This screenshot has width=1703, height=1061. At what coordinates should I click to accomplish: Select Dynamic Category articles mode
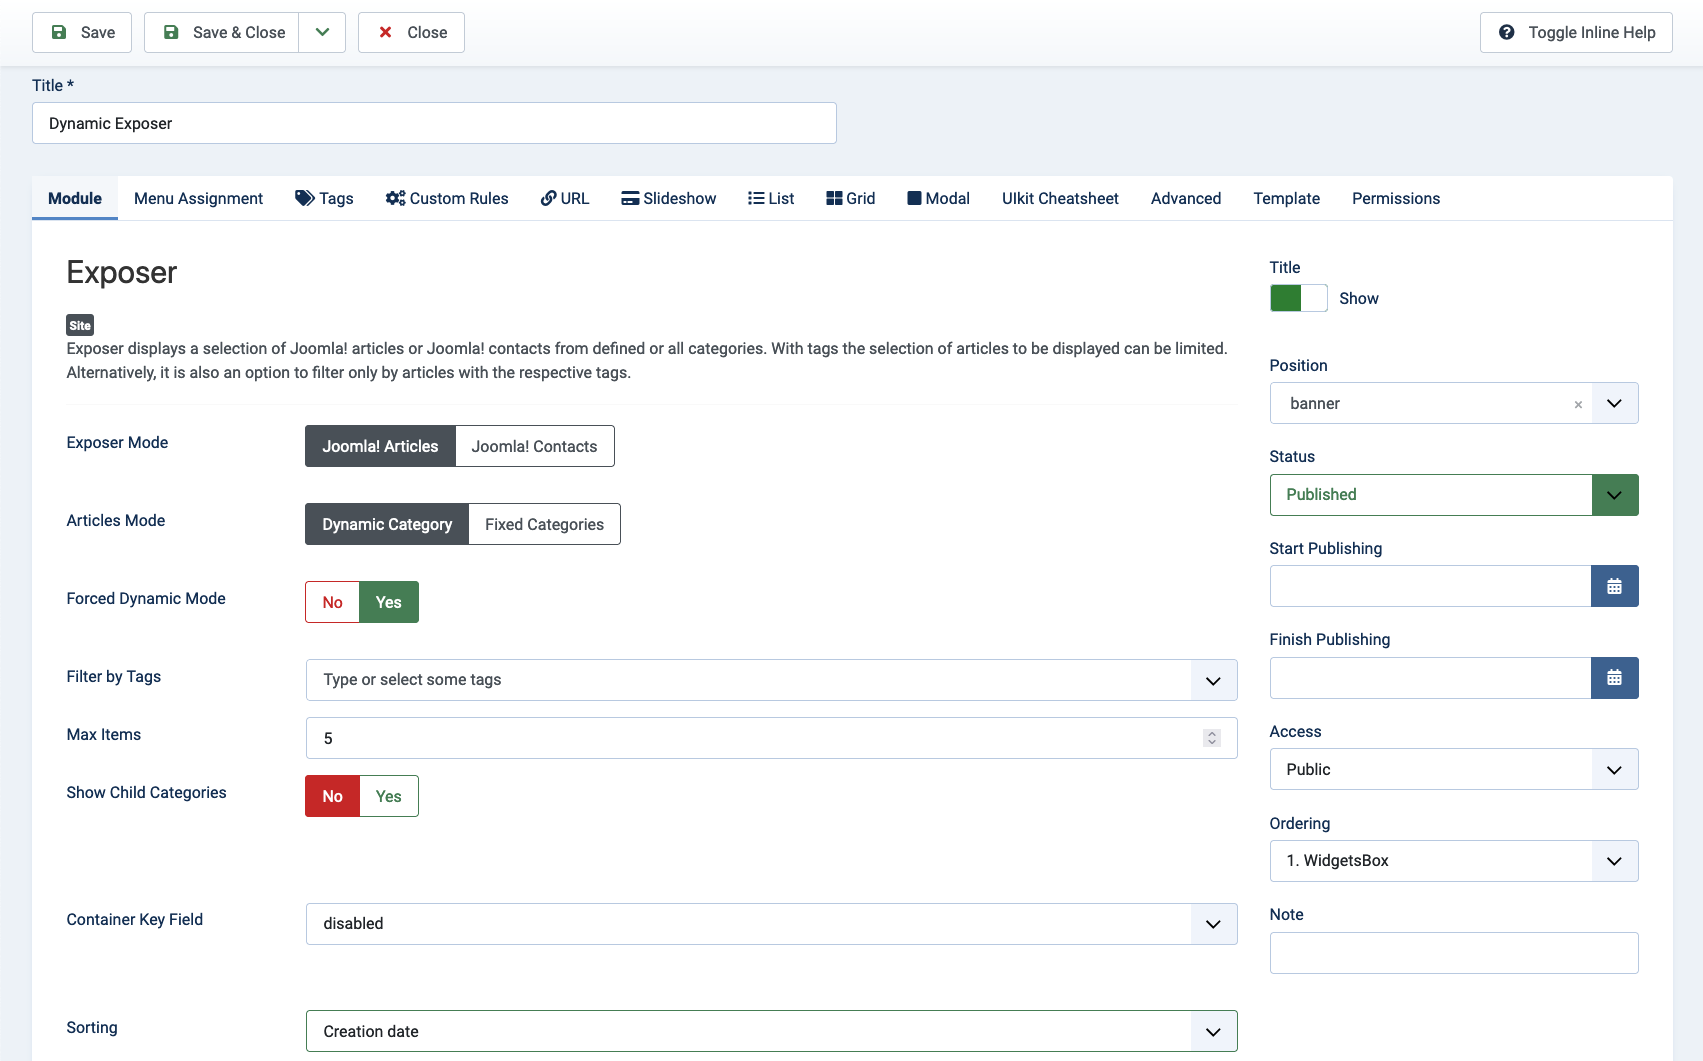(387, 524)
